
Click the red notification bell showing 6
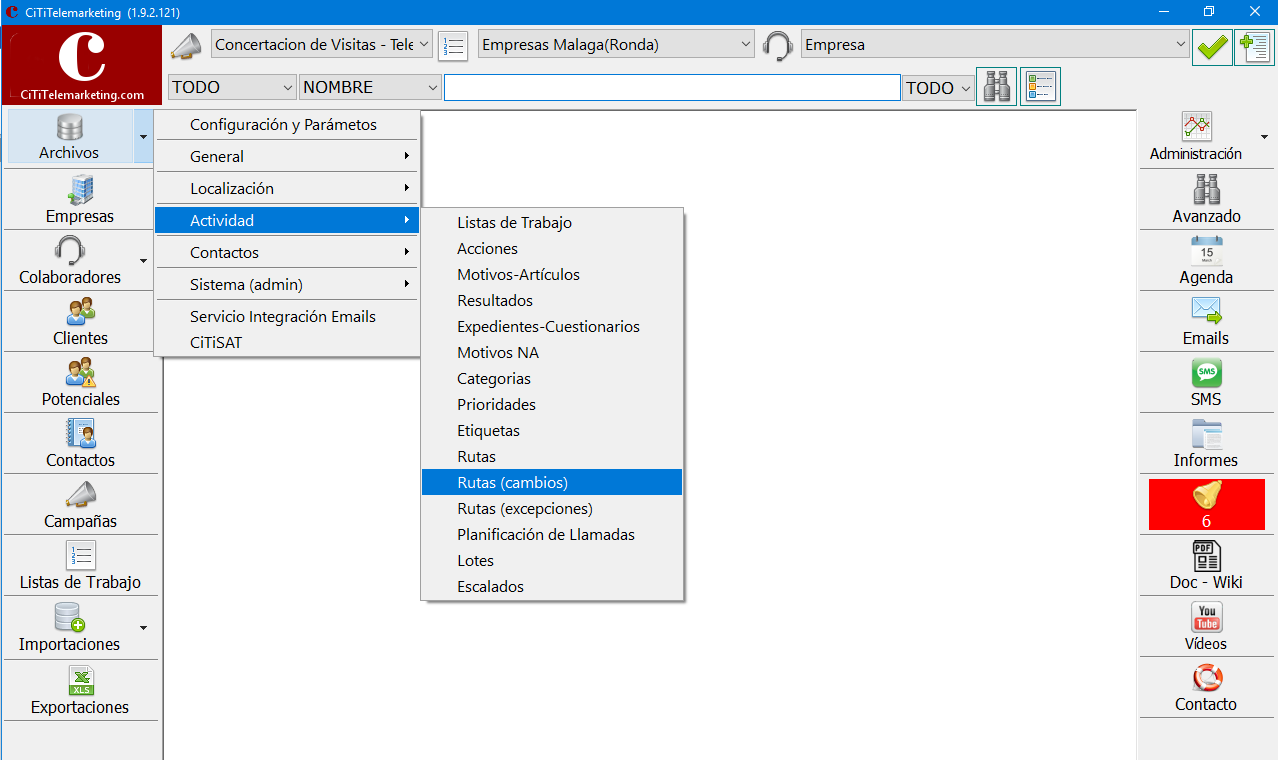point(1207,505)
